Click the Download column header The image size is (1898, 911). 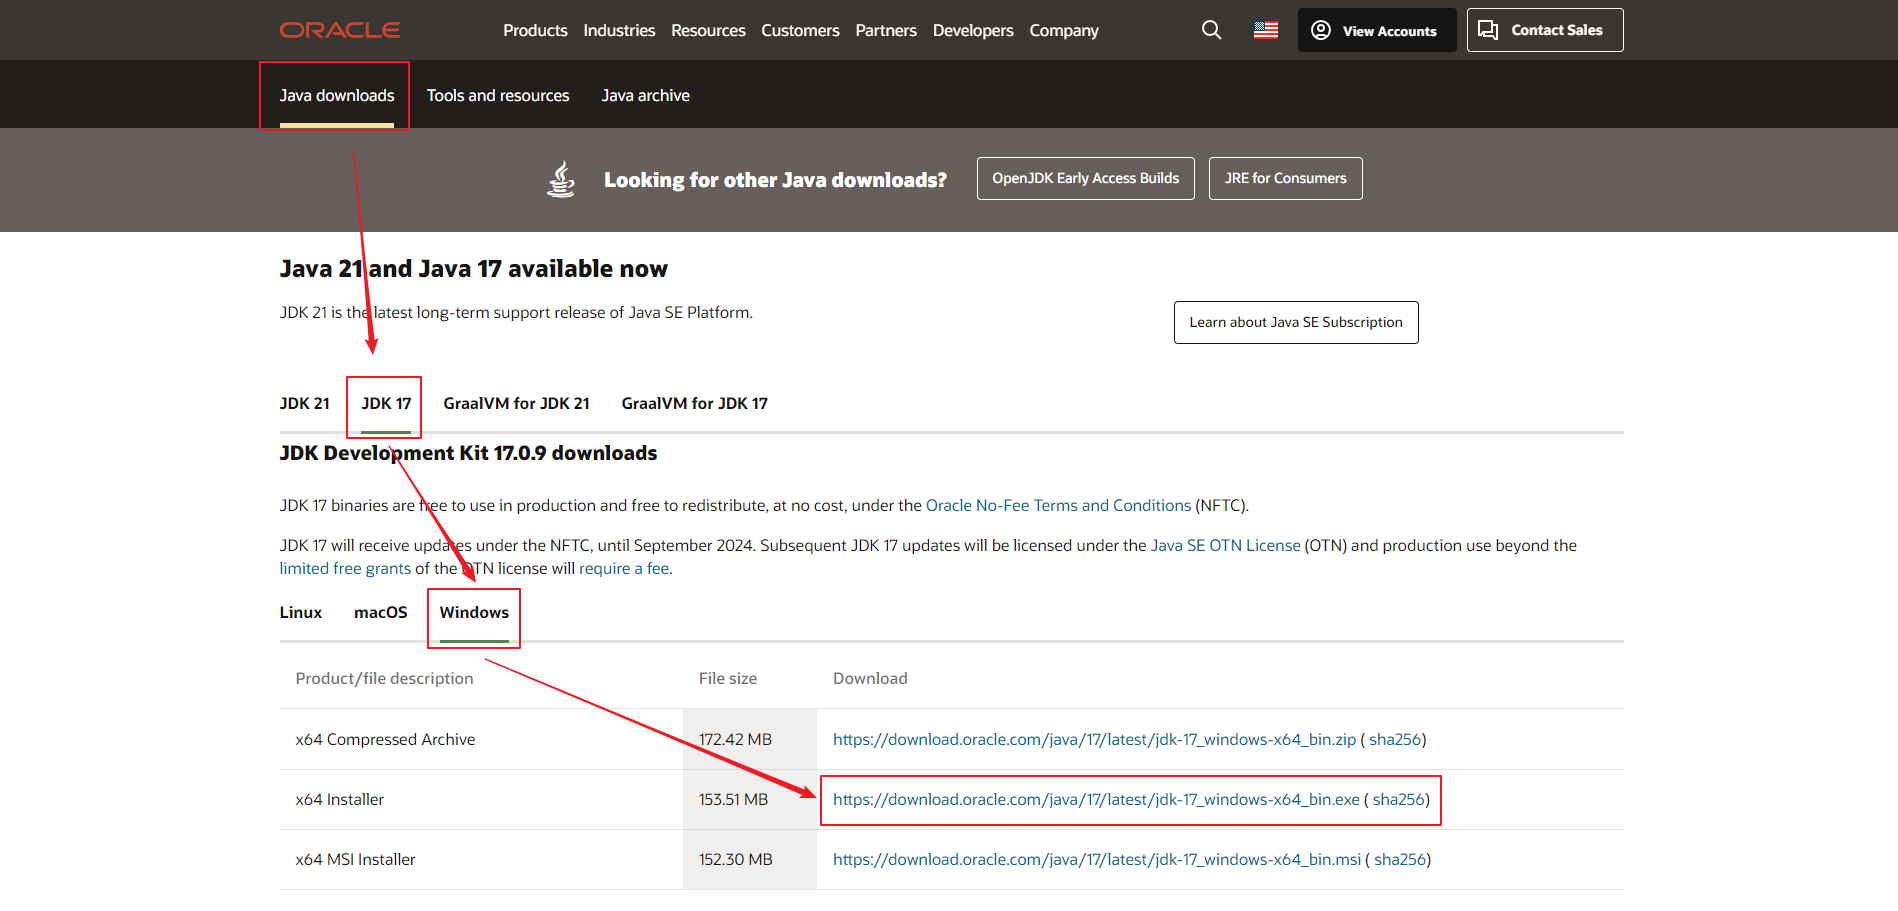coord(870,678)
